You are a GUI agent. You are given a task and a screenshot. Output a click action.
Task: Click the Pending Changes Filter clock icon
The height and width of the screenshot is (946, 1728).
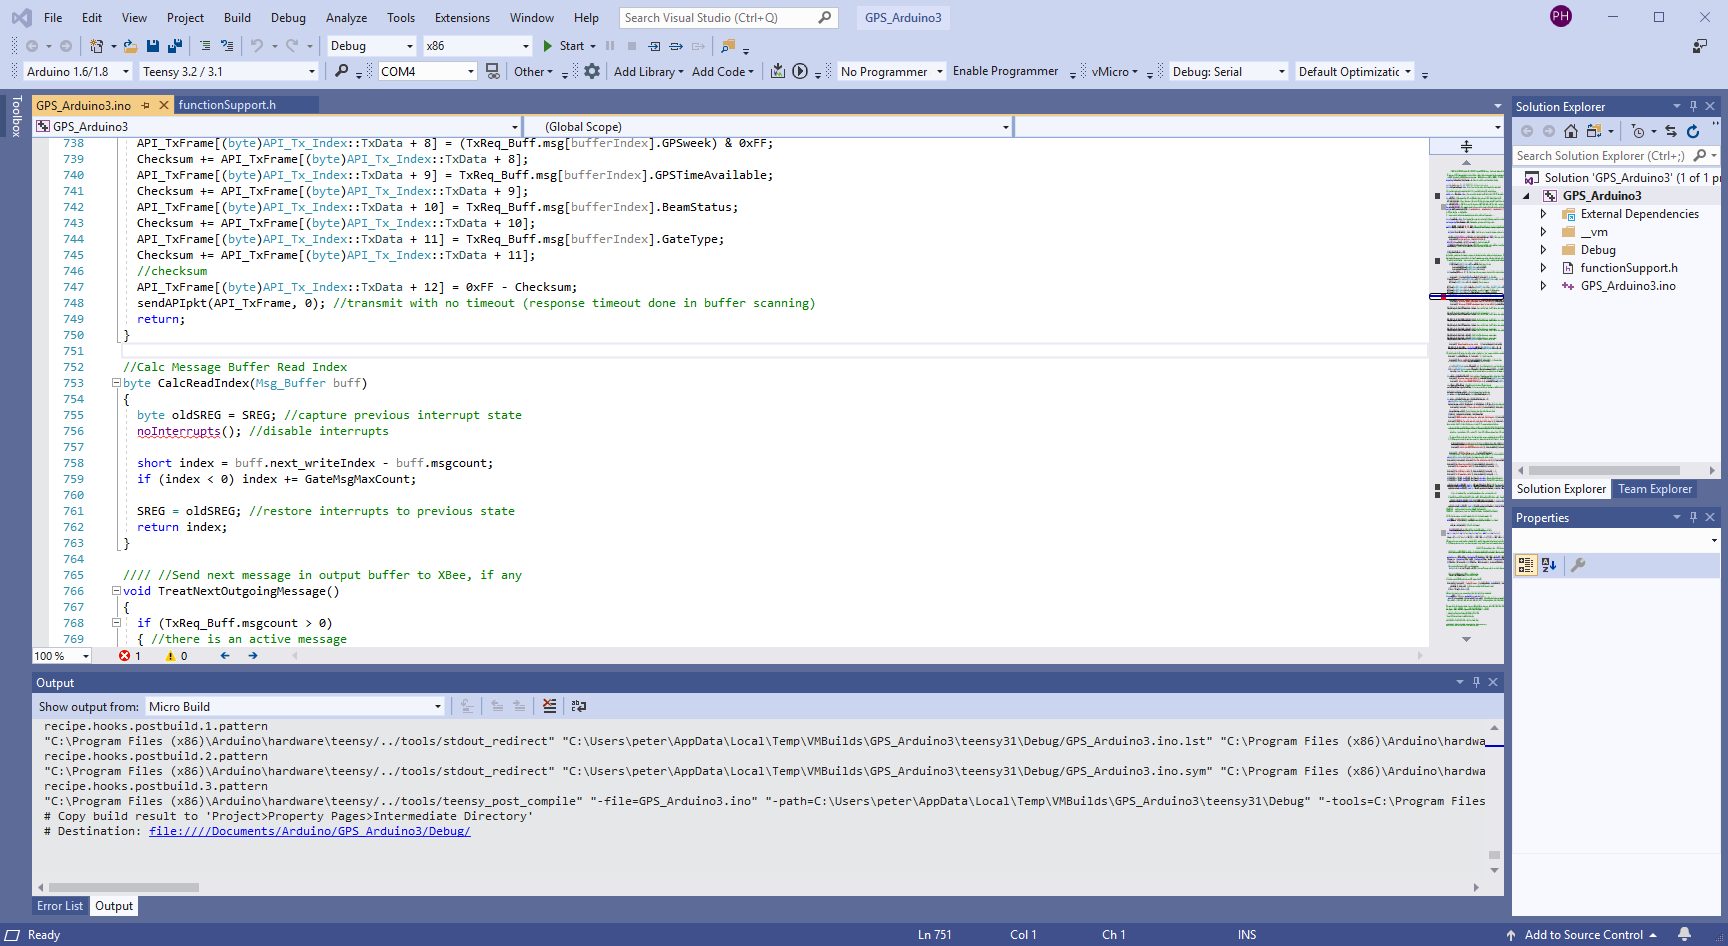click(x=1638, y=131)
